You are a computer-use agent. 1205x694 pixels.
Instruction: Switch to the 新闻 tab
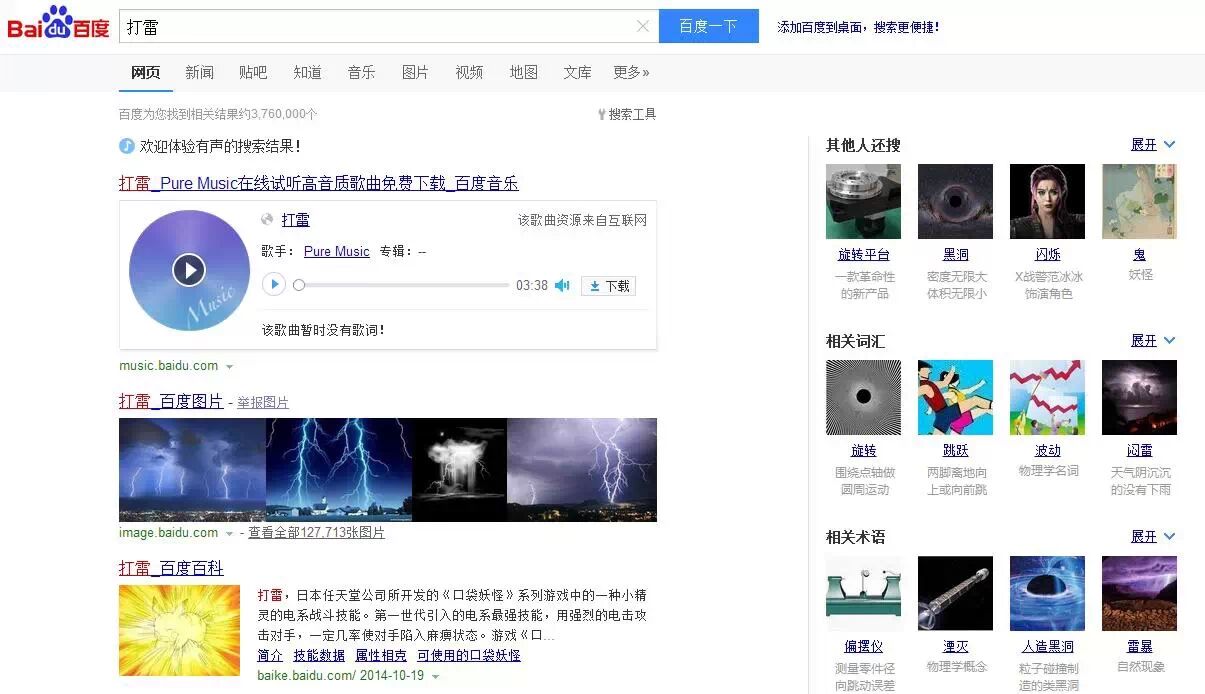pos(199,72)
